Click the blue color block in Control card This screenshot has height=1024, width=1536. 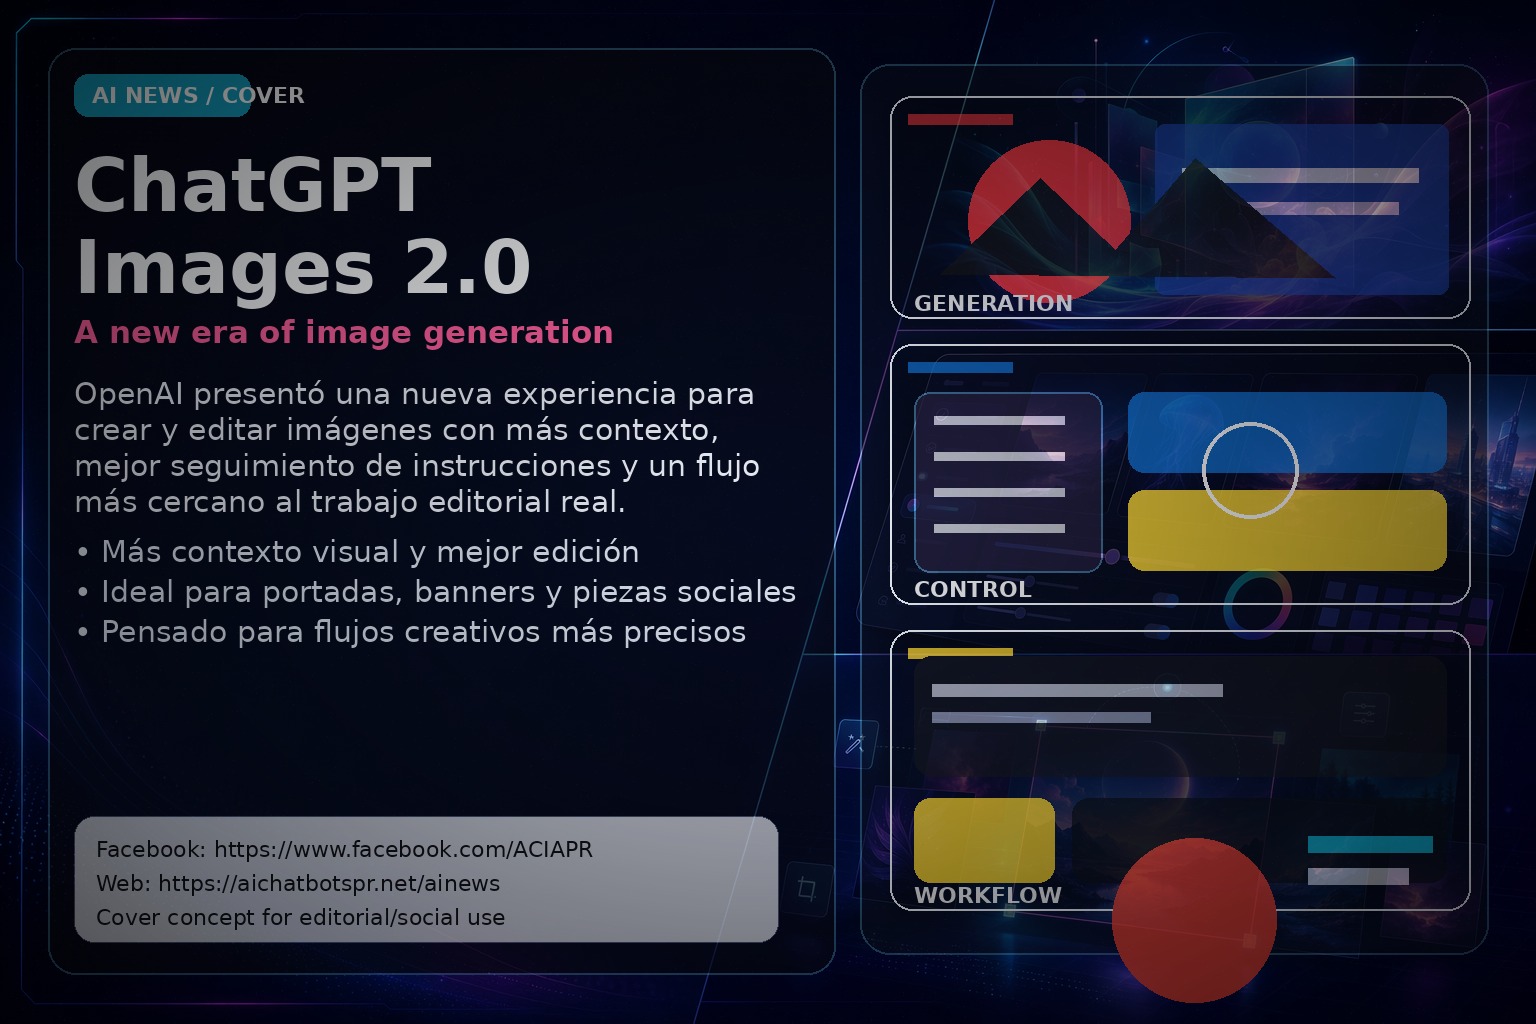click(1287, 432)
